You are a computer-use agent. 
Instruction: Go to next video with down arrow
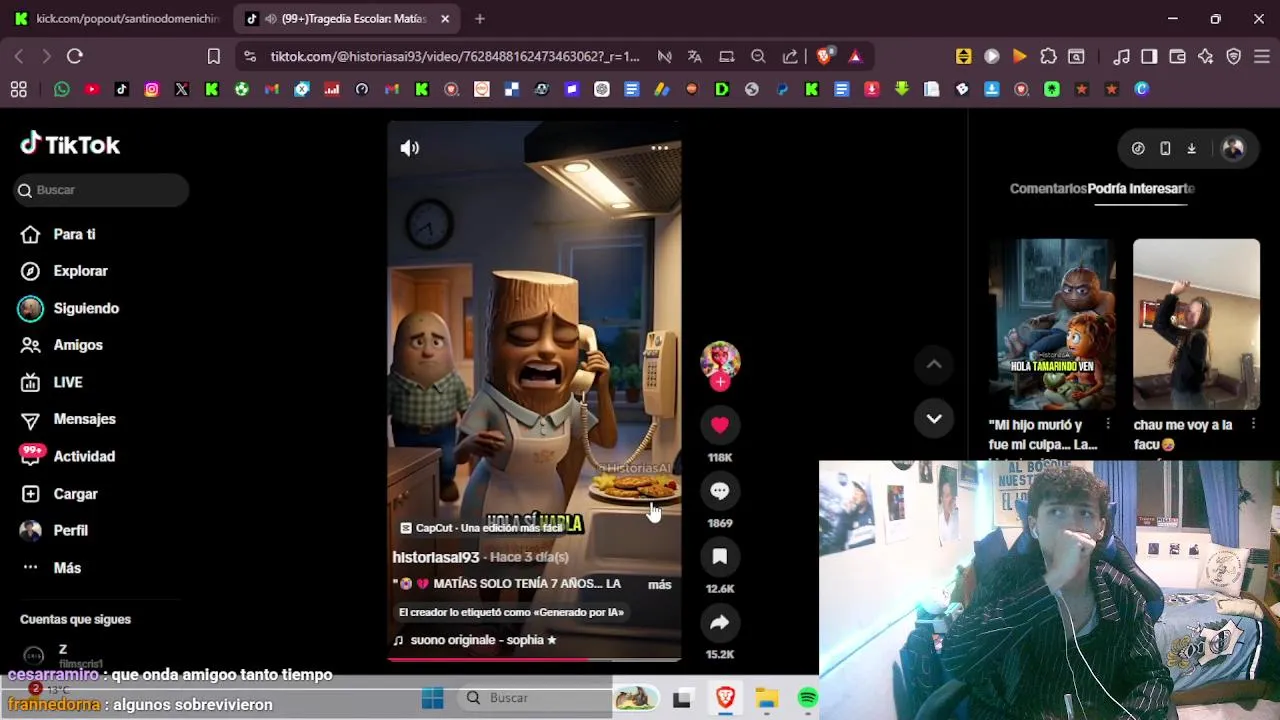(934, 419)
